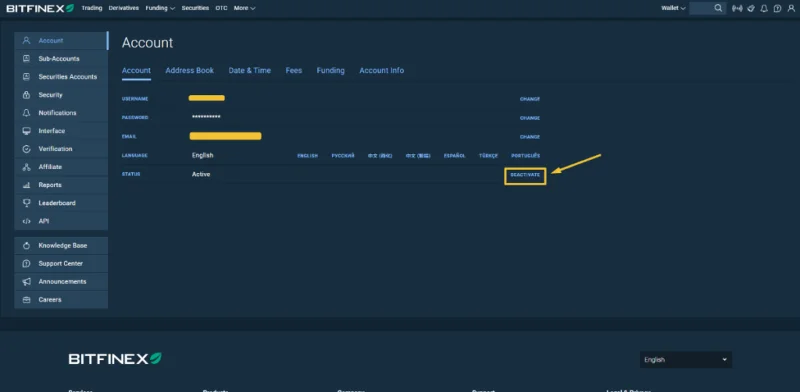This screenshot has width=800, height=392.
Task: Open the Interface monitor sidebar icon
Action: click(x=27, y=131)
